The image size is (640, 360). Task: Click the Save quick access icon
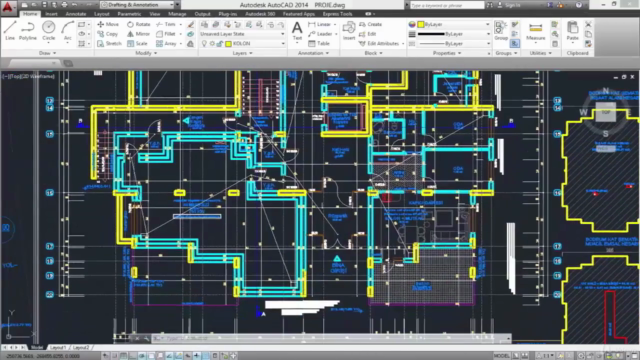point(44,5)
